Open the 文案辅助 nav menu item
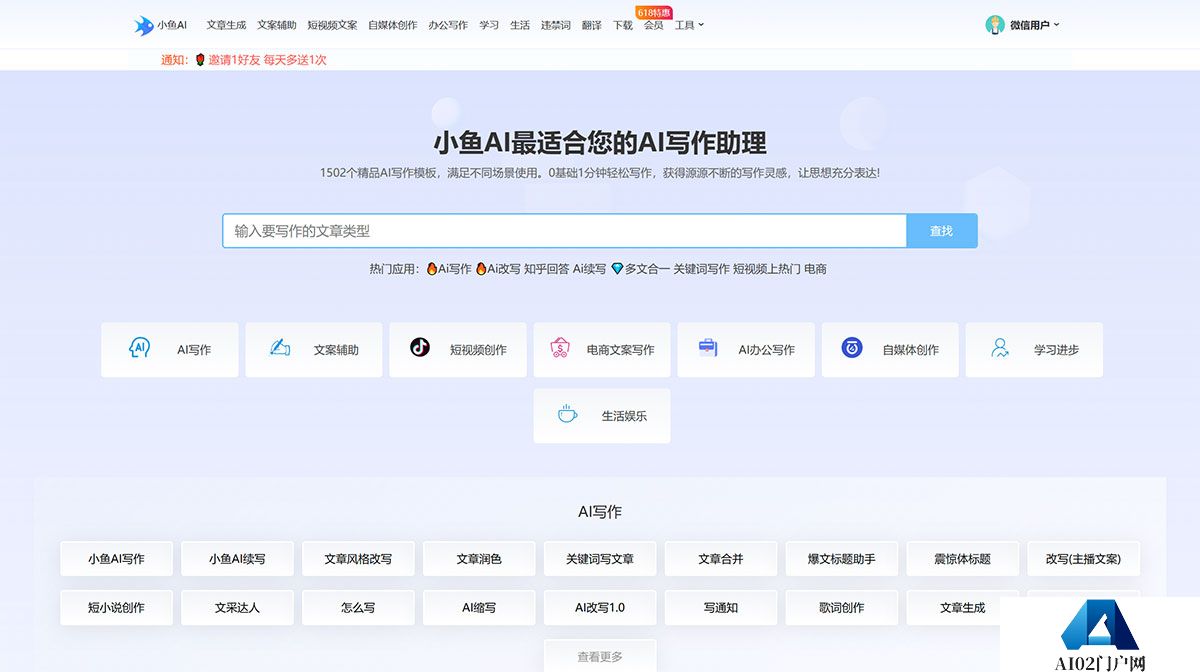Viewport: 1200px width, 672px height. pyautogui.click(x=277, y=25)
